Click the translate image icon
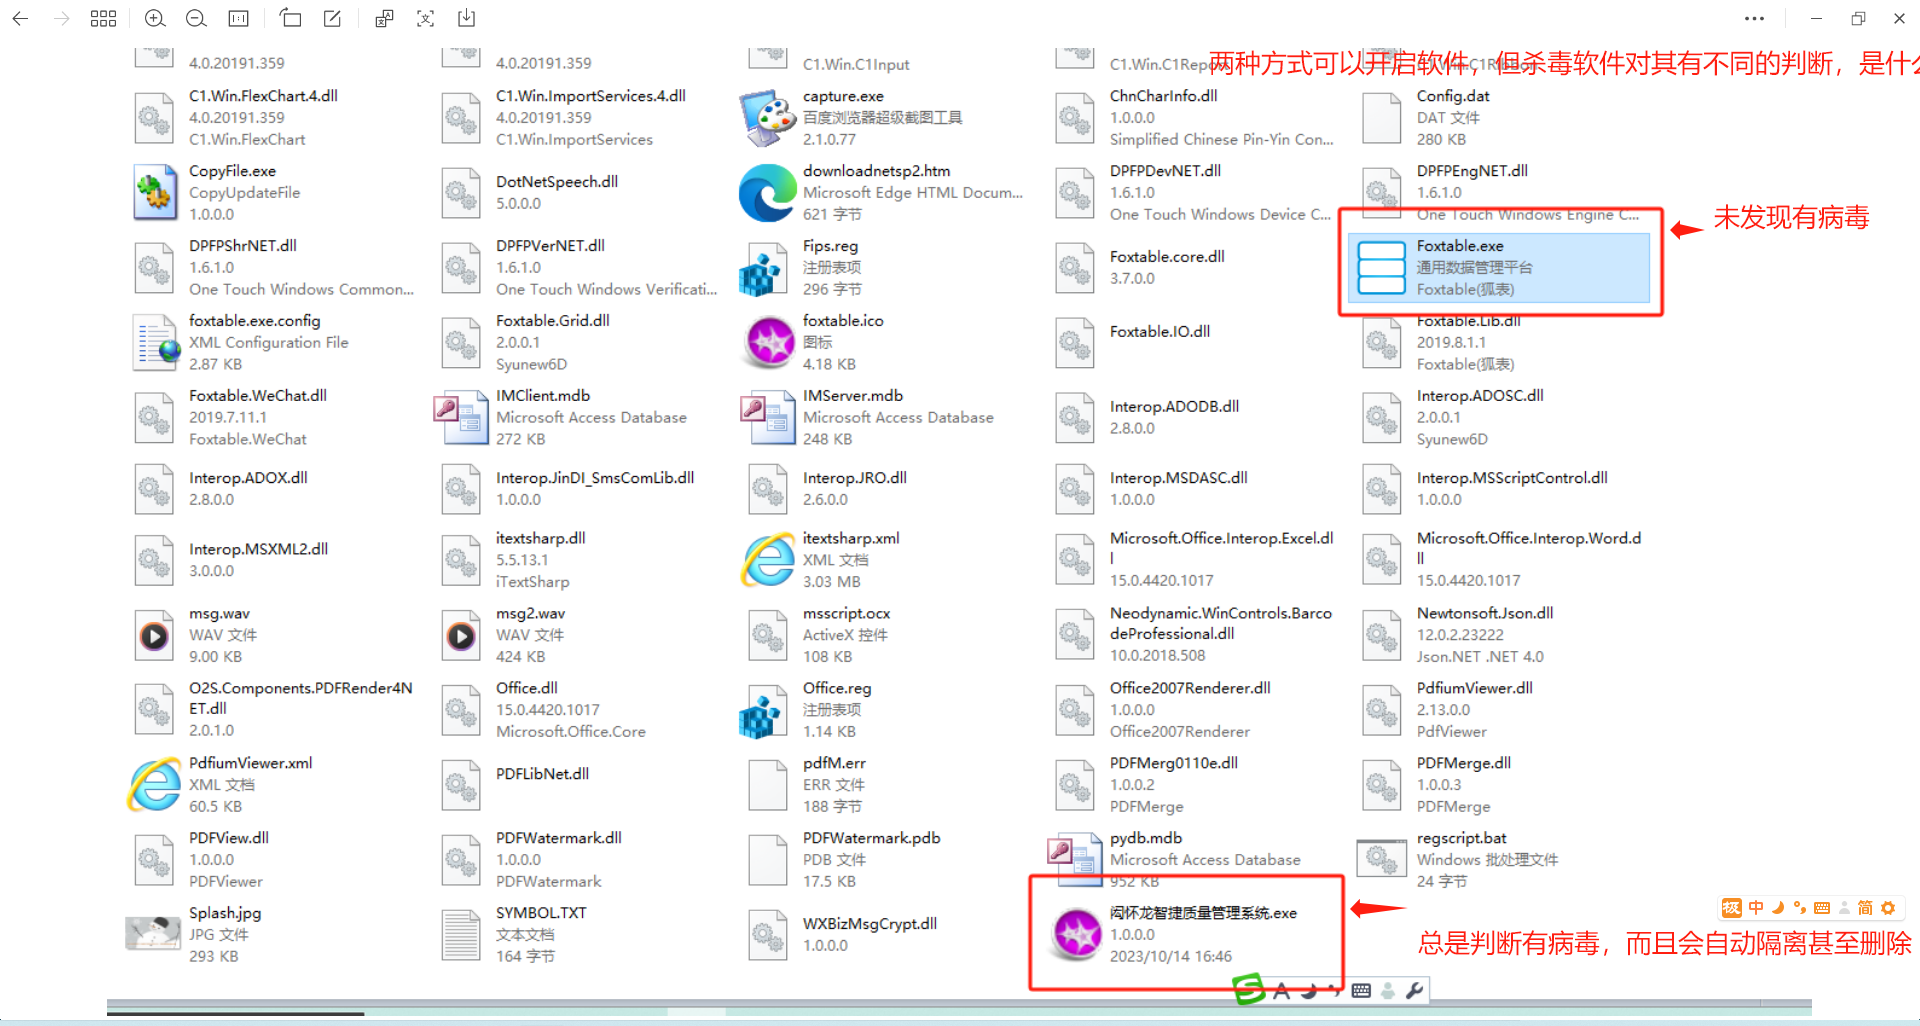The width and height of the screenshot is (1920, 1026). (384, 18)
